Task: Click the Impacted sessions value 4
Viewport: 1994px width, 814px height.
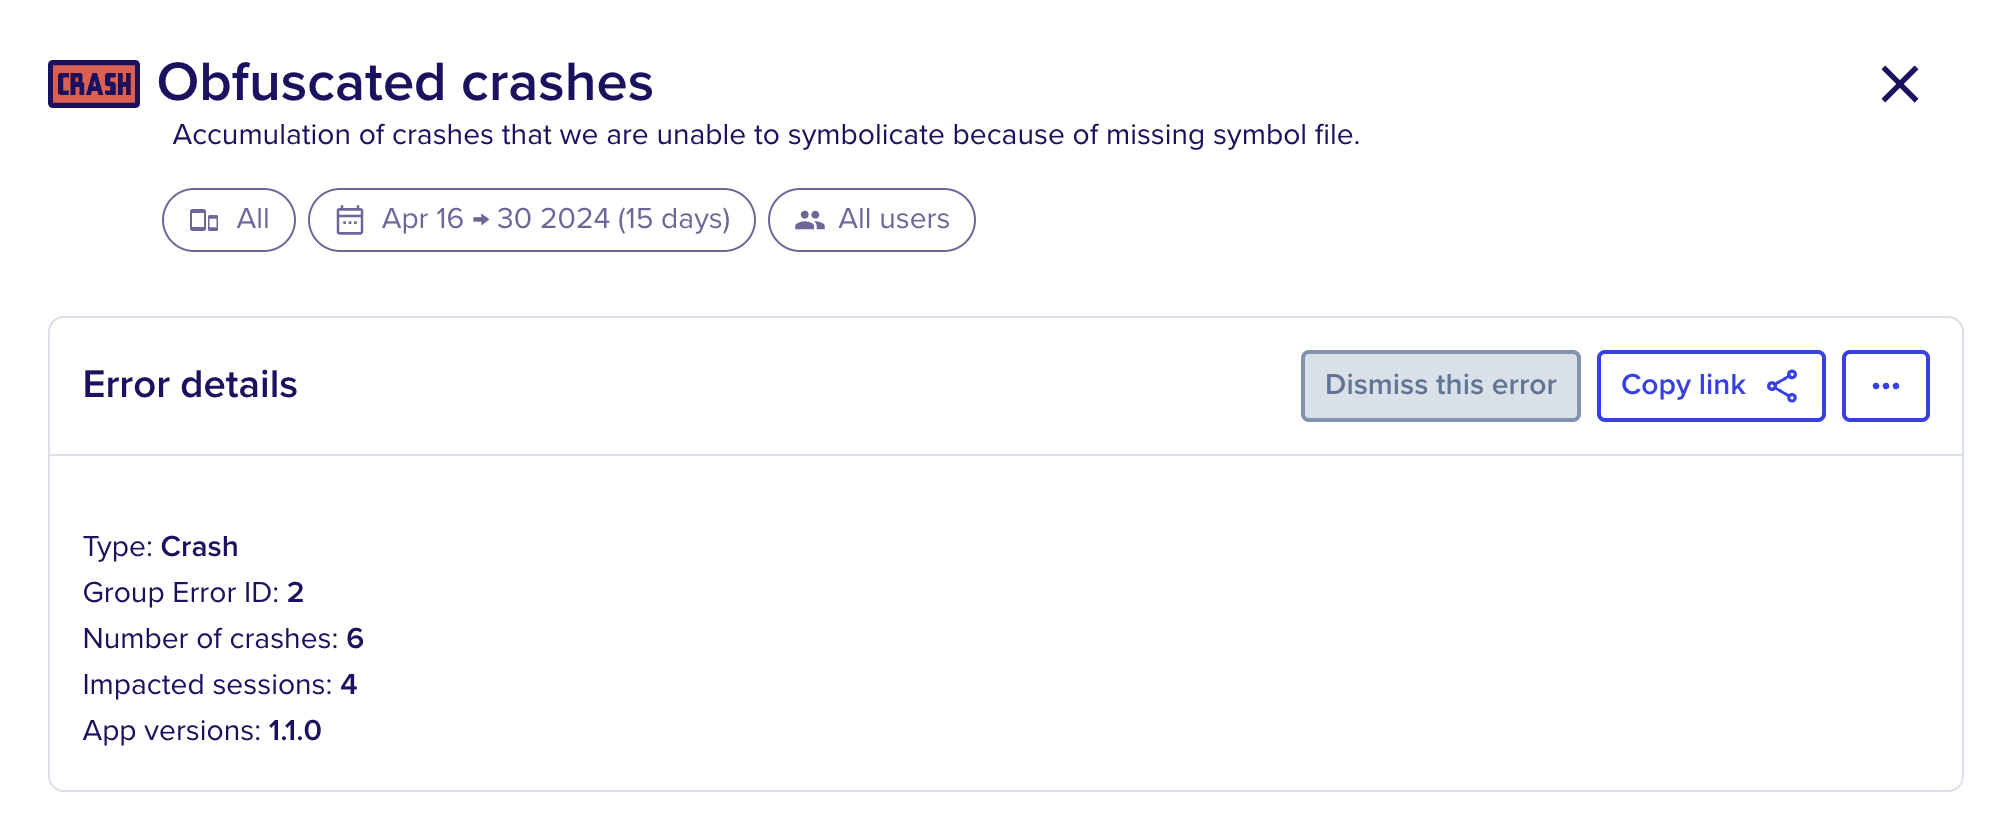Action: pyautogui.click(x=349, y=685)
